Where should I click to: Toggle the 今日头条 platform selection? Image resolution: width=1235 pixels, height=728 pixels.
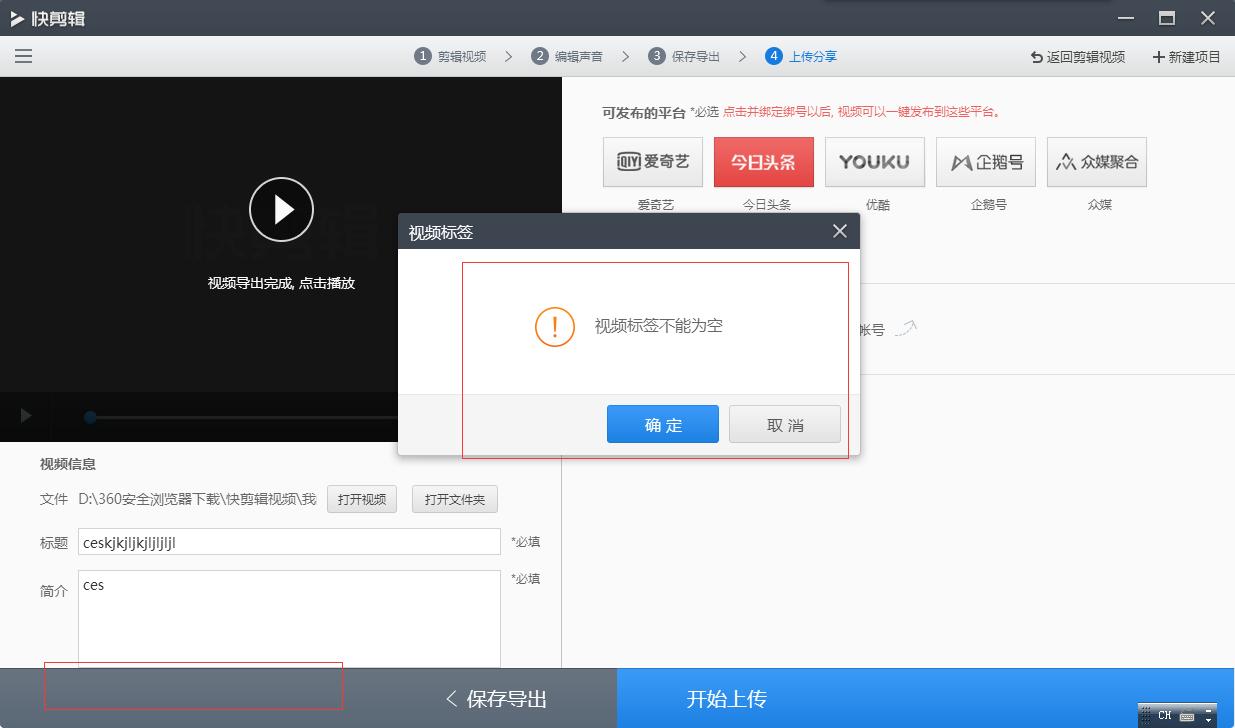763,161
